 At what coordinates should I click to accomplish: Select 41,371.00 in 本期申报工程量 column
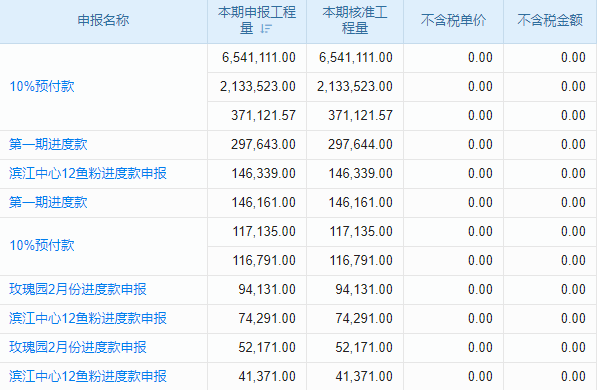coord(267,376)
